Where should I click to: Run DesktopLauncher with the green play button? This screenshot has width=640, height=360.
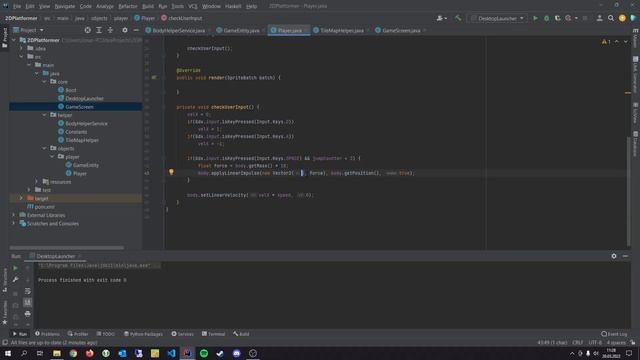click(535, 18)
